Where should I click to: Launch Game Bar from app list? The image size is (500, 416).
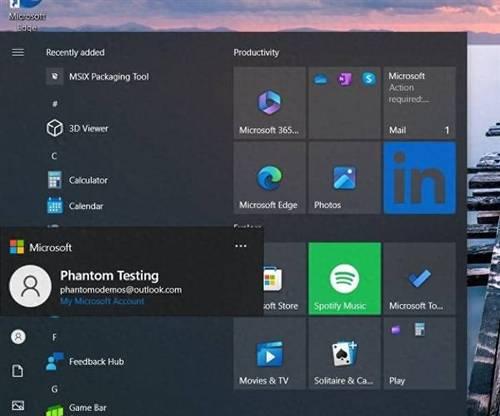77,408
